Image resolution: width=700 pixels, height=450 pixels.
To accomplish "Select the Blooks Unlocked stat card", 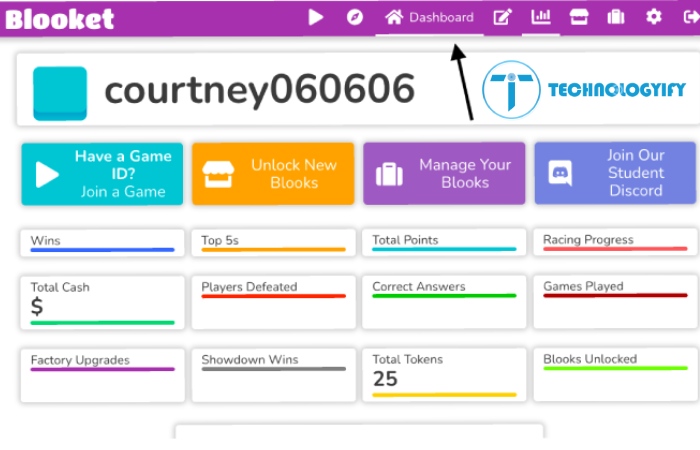I will (x=615, y=374).
